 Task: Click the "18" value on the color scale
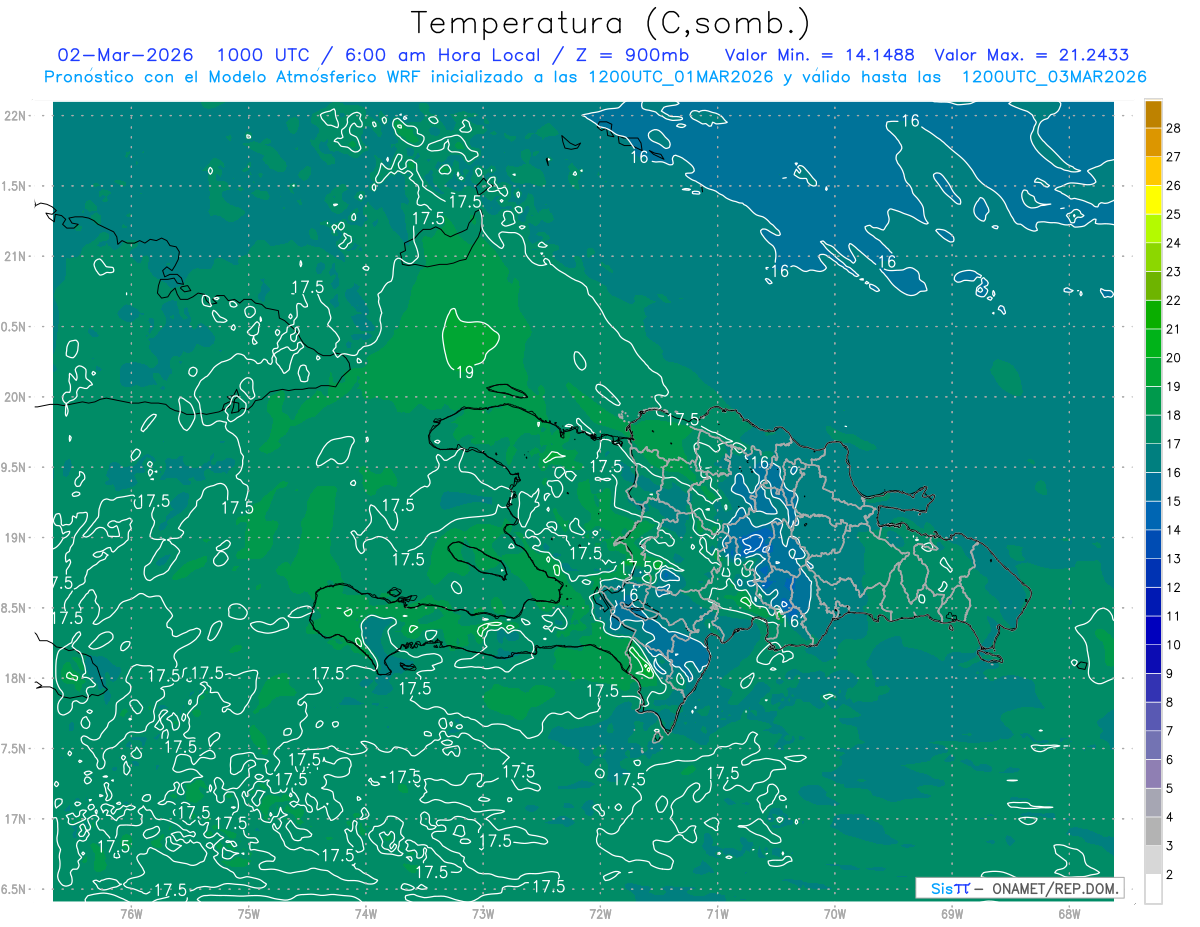click(1174, 415)
